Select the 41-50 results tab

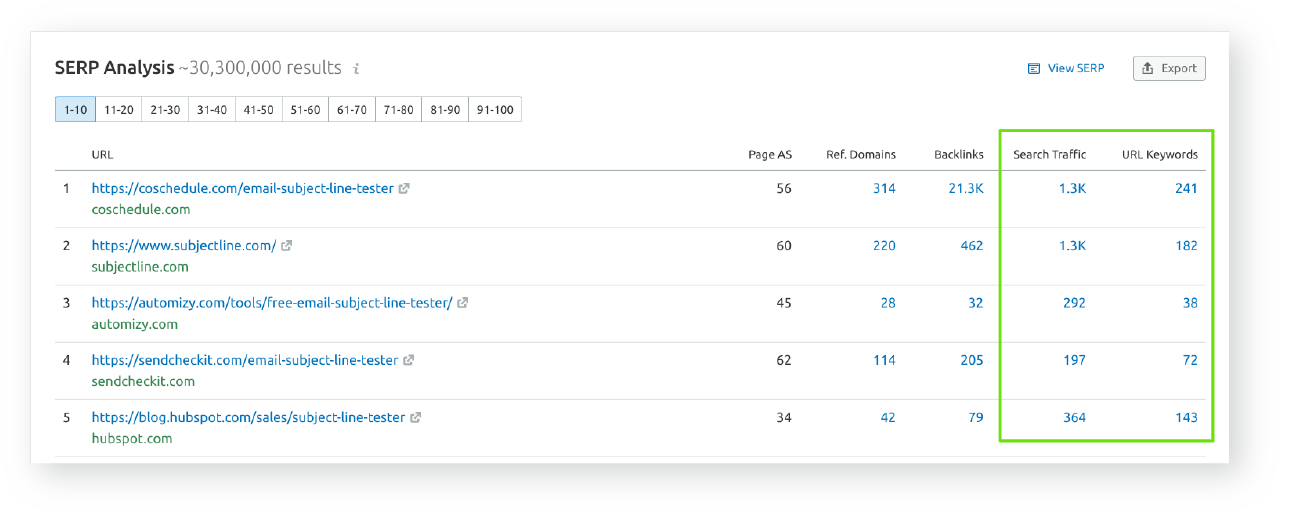(259, 110)
